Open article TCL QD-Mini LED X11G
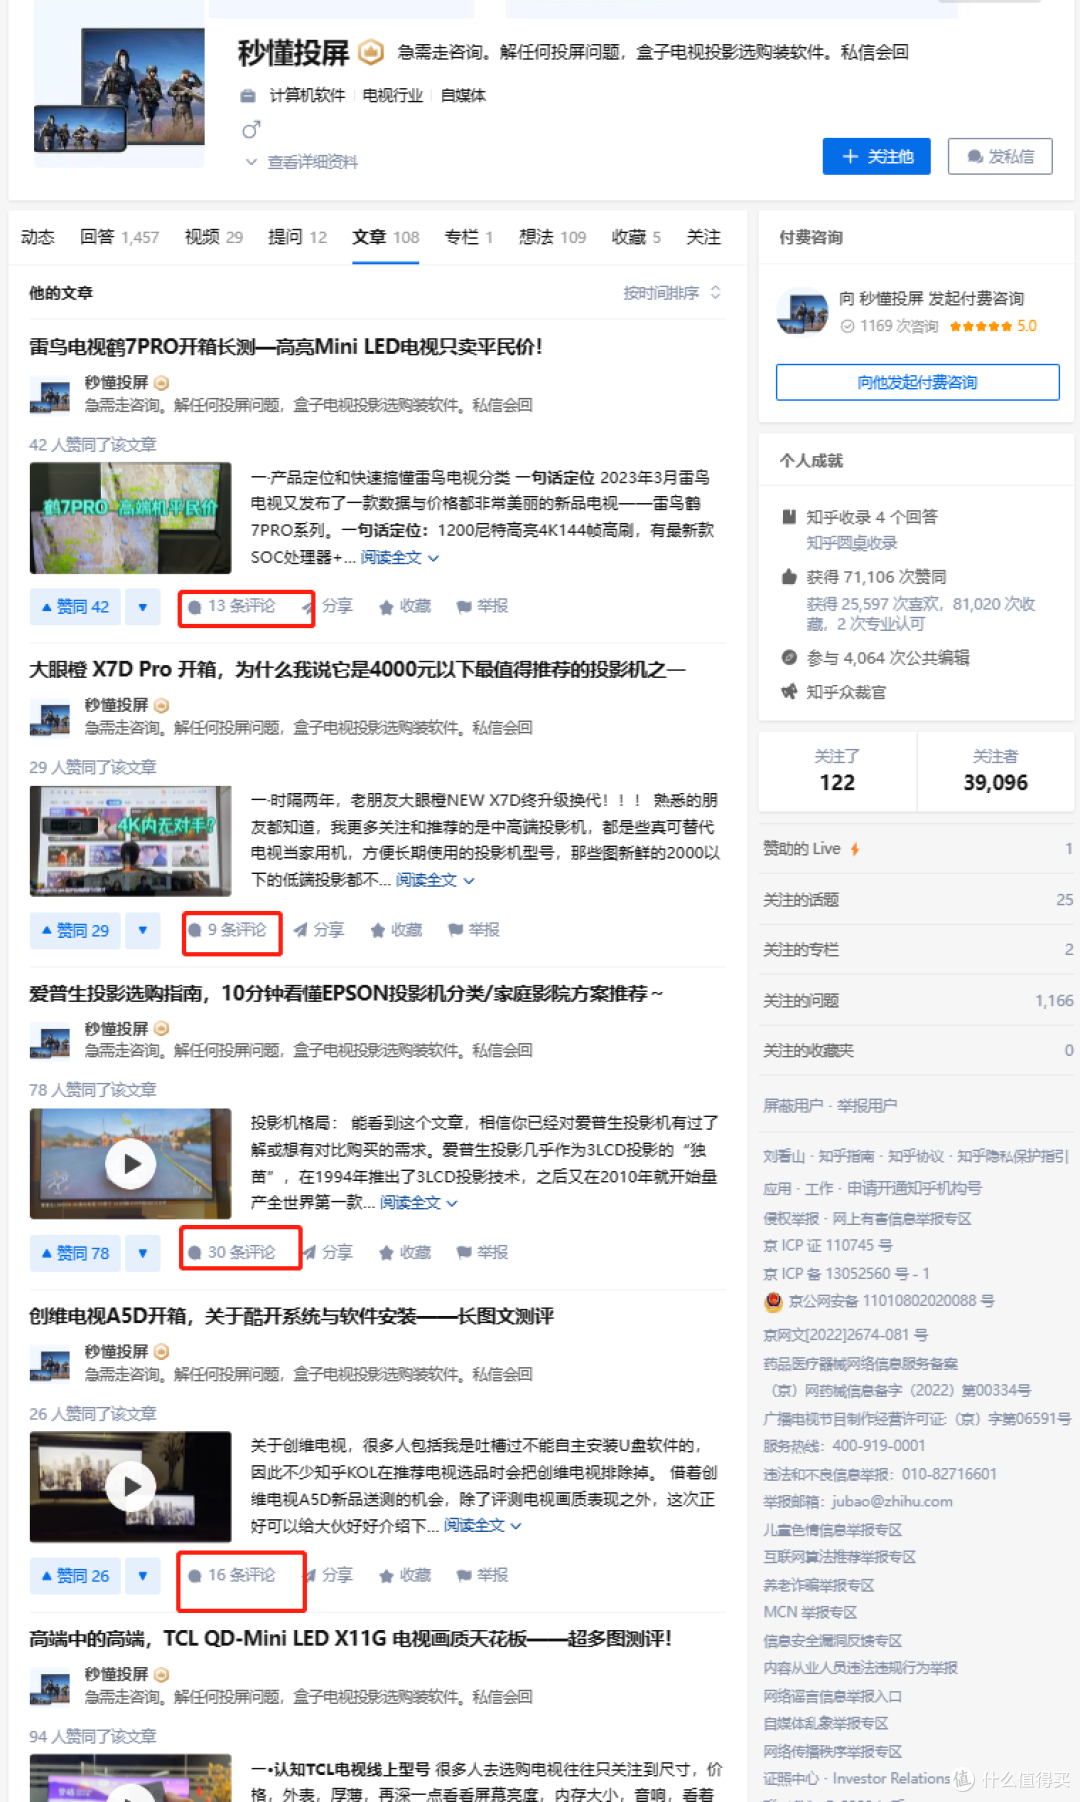Viewport: 1080px width, 1802px height. click(x=350, y=1639)
